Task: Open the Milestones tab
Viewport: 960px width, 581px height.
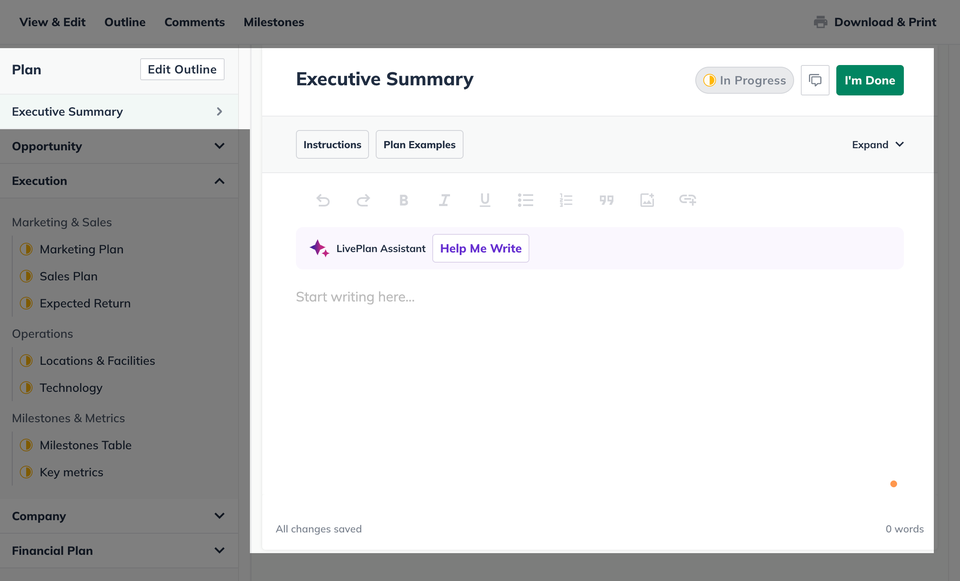Action: 274,22
